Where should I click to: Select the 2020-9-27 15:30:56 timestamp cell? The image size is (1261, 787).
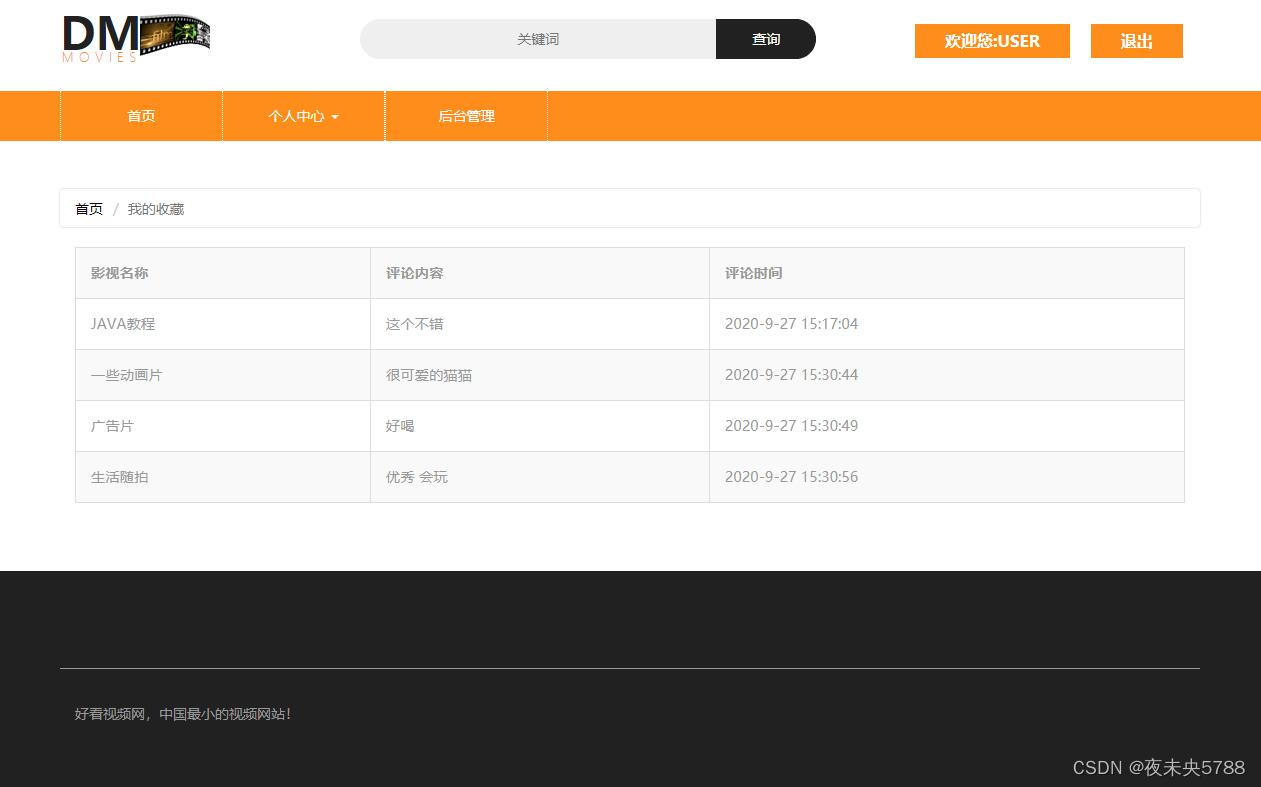[947, 477]
